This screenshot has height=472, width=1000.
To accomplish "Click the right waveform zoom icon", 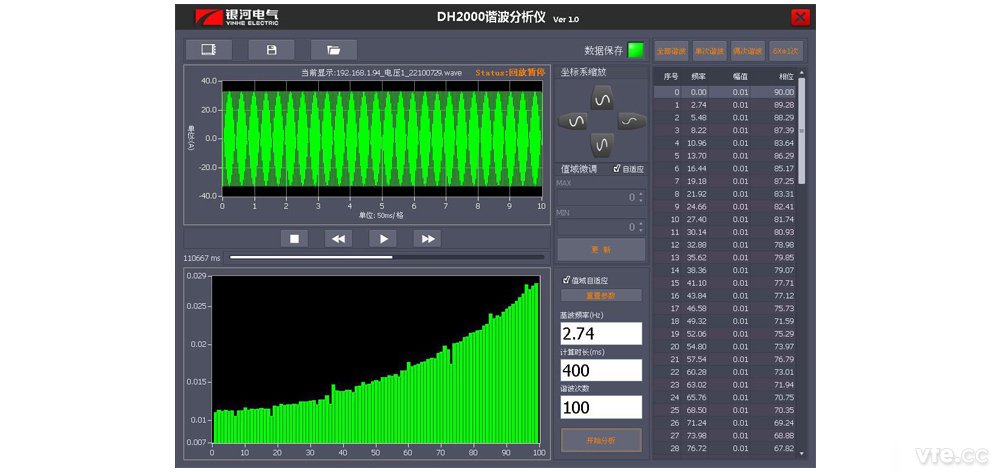I will pos(630,121).
